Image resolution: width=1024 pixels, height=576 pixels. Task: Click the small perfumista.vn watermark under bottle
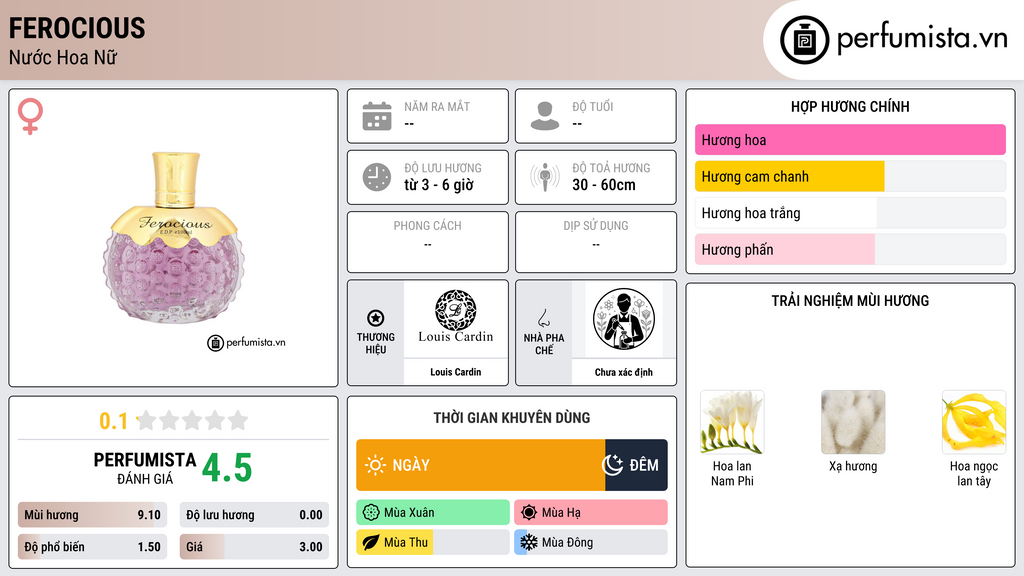(246, 342)
